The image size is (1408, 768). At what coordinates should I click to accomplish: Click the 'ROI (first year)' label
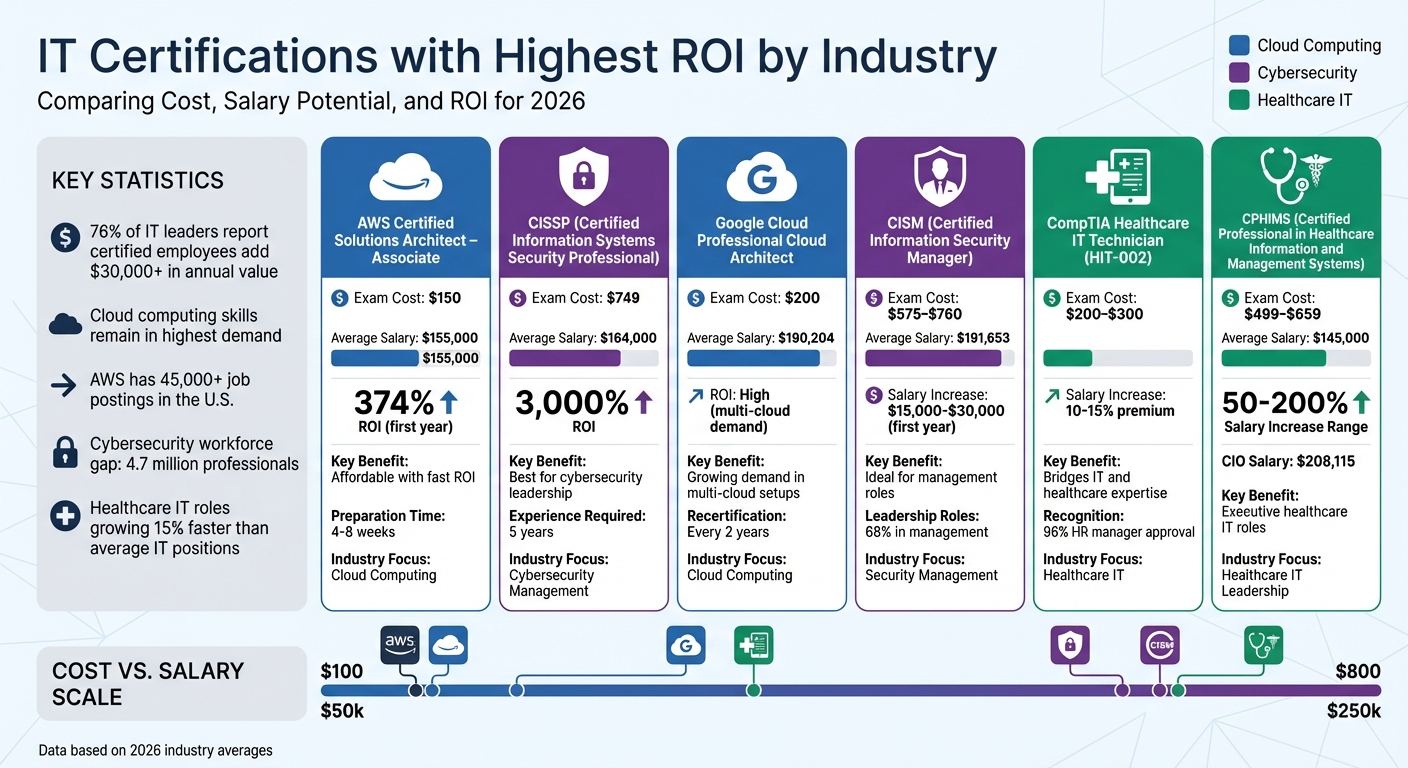[405, 427]
